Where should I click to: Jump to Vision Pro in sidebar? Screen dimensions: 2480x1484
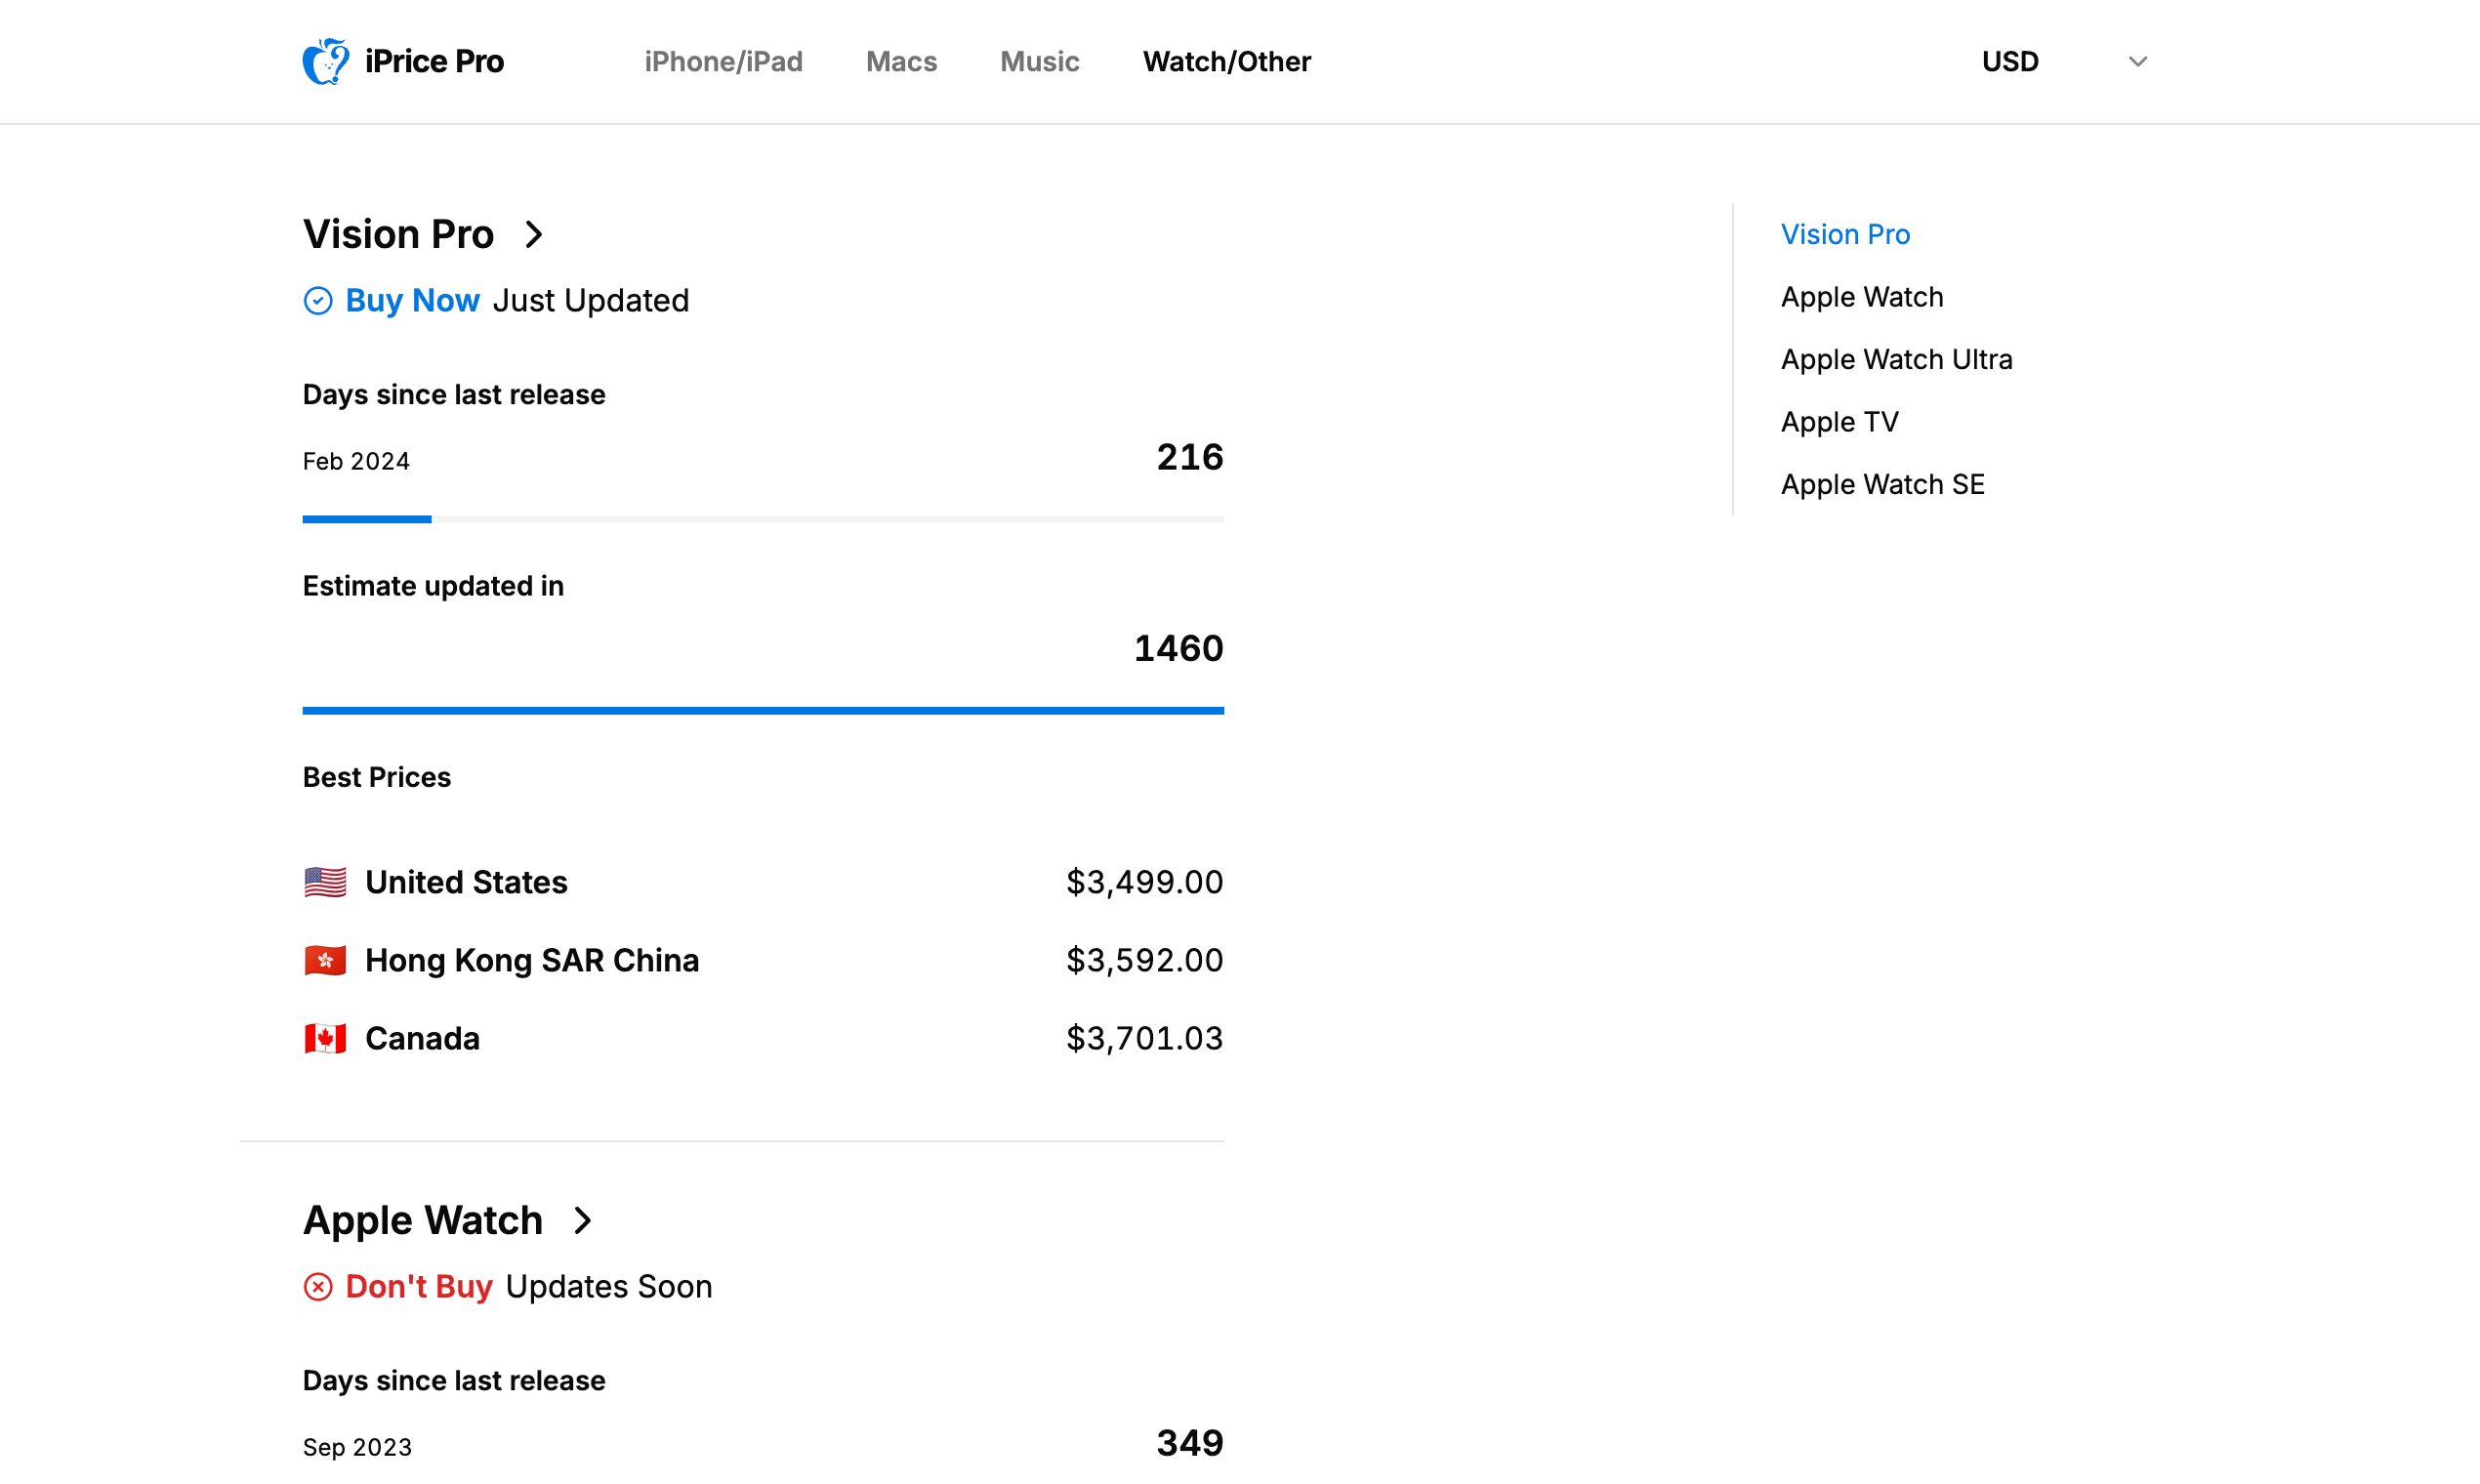pyautogui.click(x=1845, y=234)
